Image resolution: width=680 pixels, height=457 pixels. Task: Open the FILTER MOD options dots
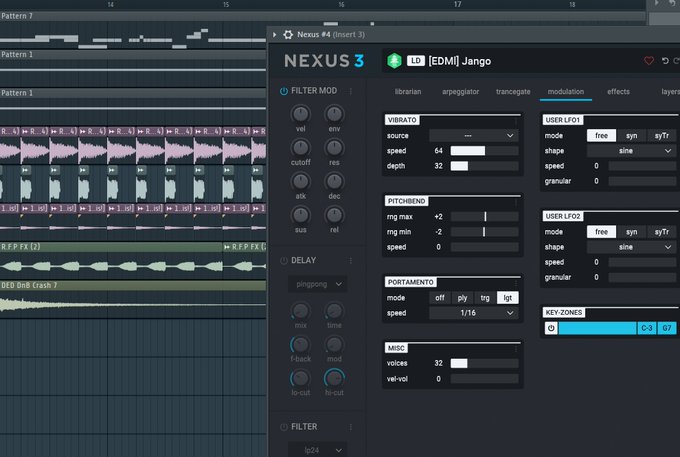(x=350, y=91)
